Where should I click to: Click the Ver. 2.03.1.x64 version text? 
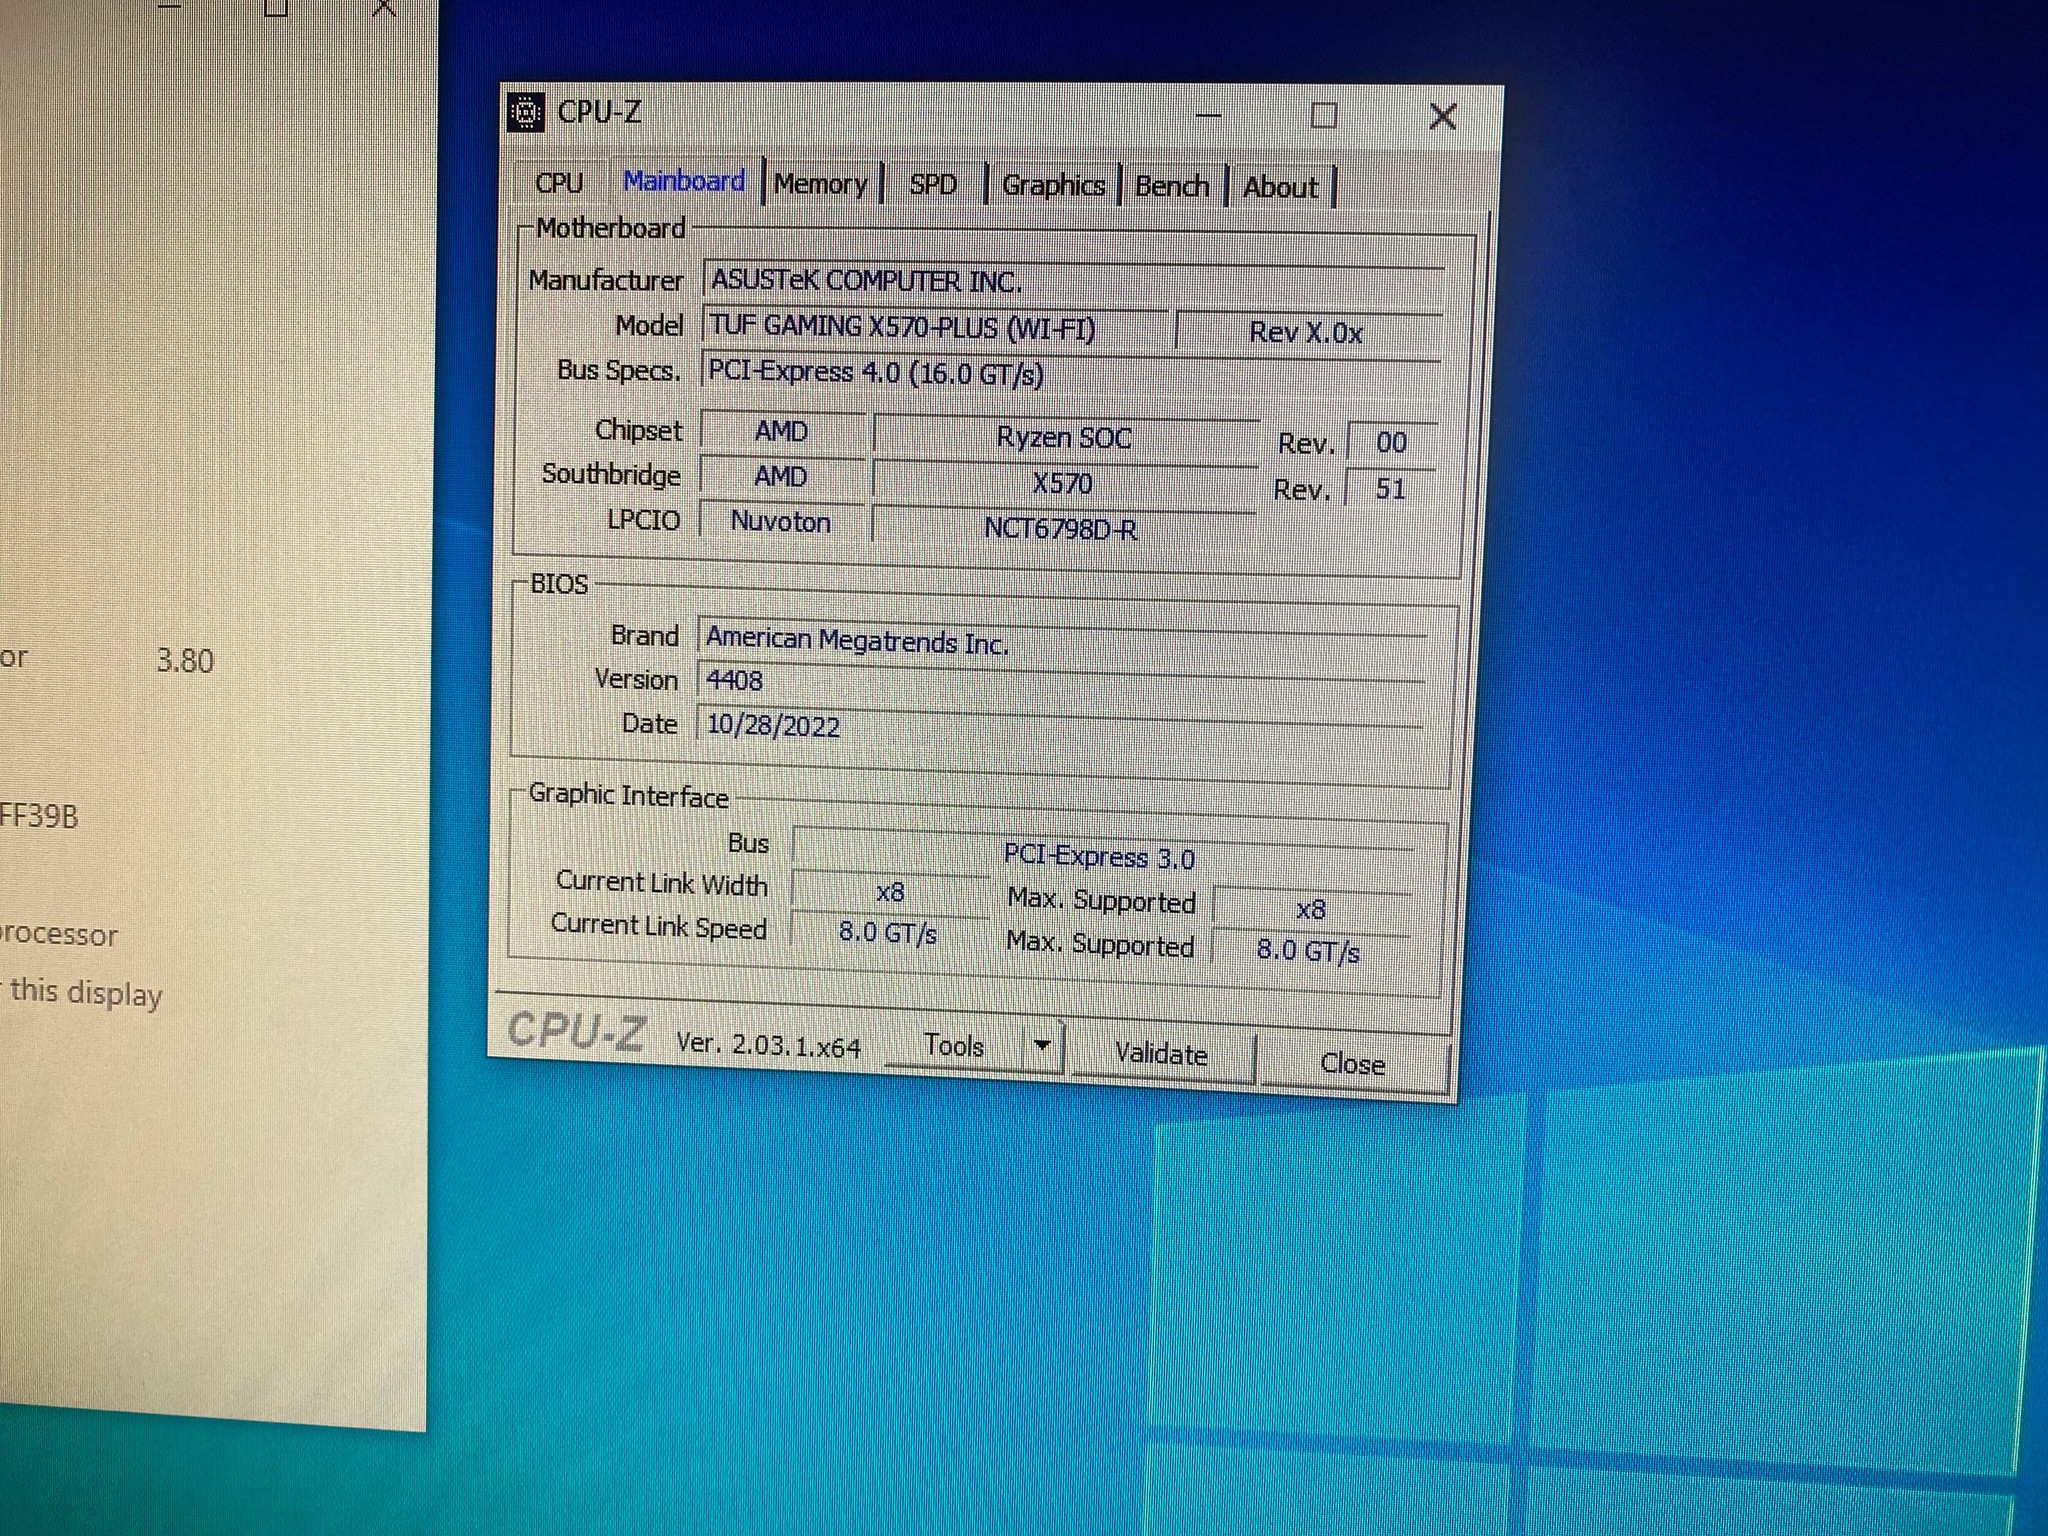click(x=768, y=1045)
